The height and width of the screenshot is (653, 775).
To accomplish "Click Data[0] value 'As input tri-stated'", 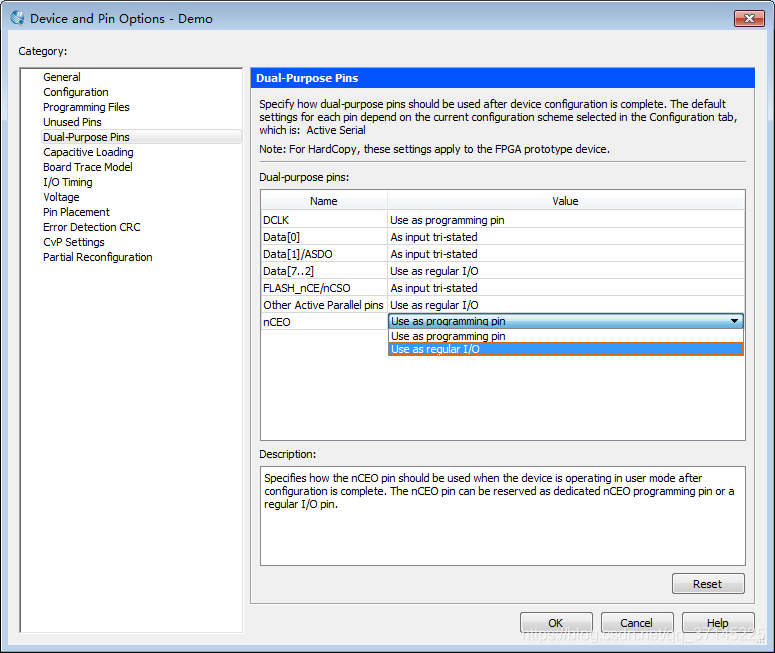I will (x=566, y=237).
